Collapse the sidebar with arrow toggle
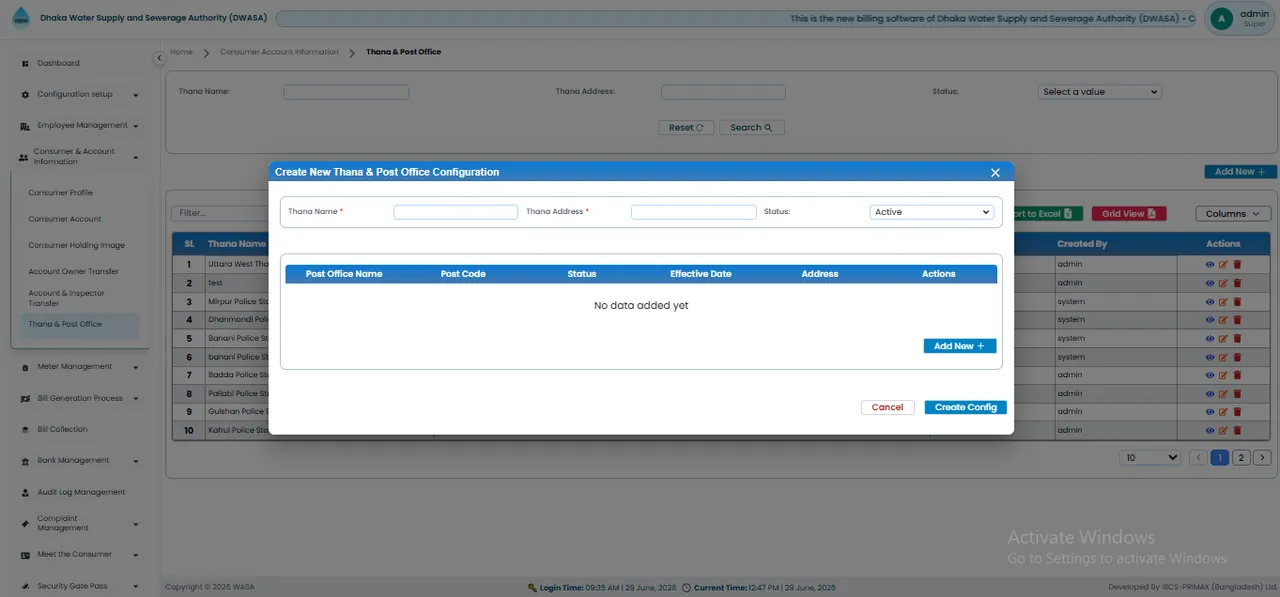This screenshot has height=597, width=1280. pyautogui.click(x=159, y=59)
